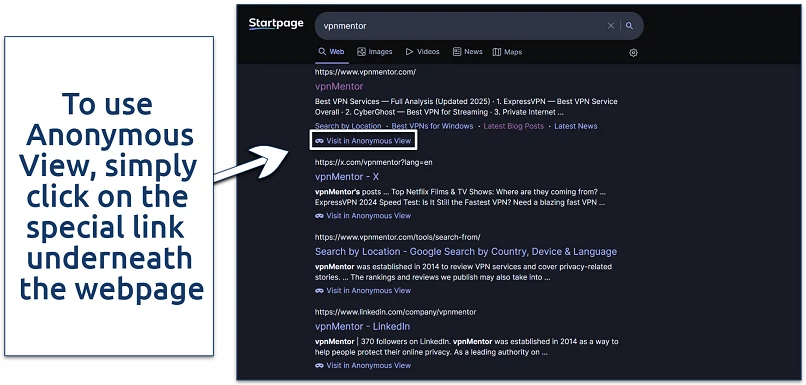
Task: Switch to the Images tab
Action: [375, 52]
